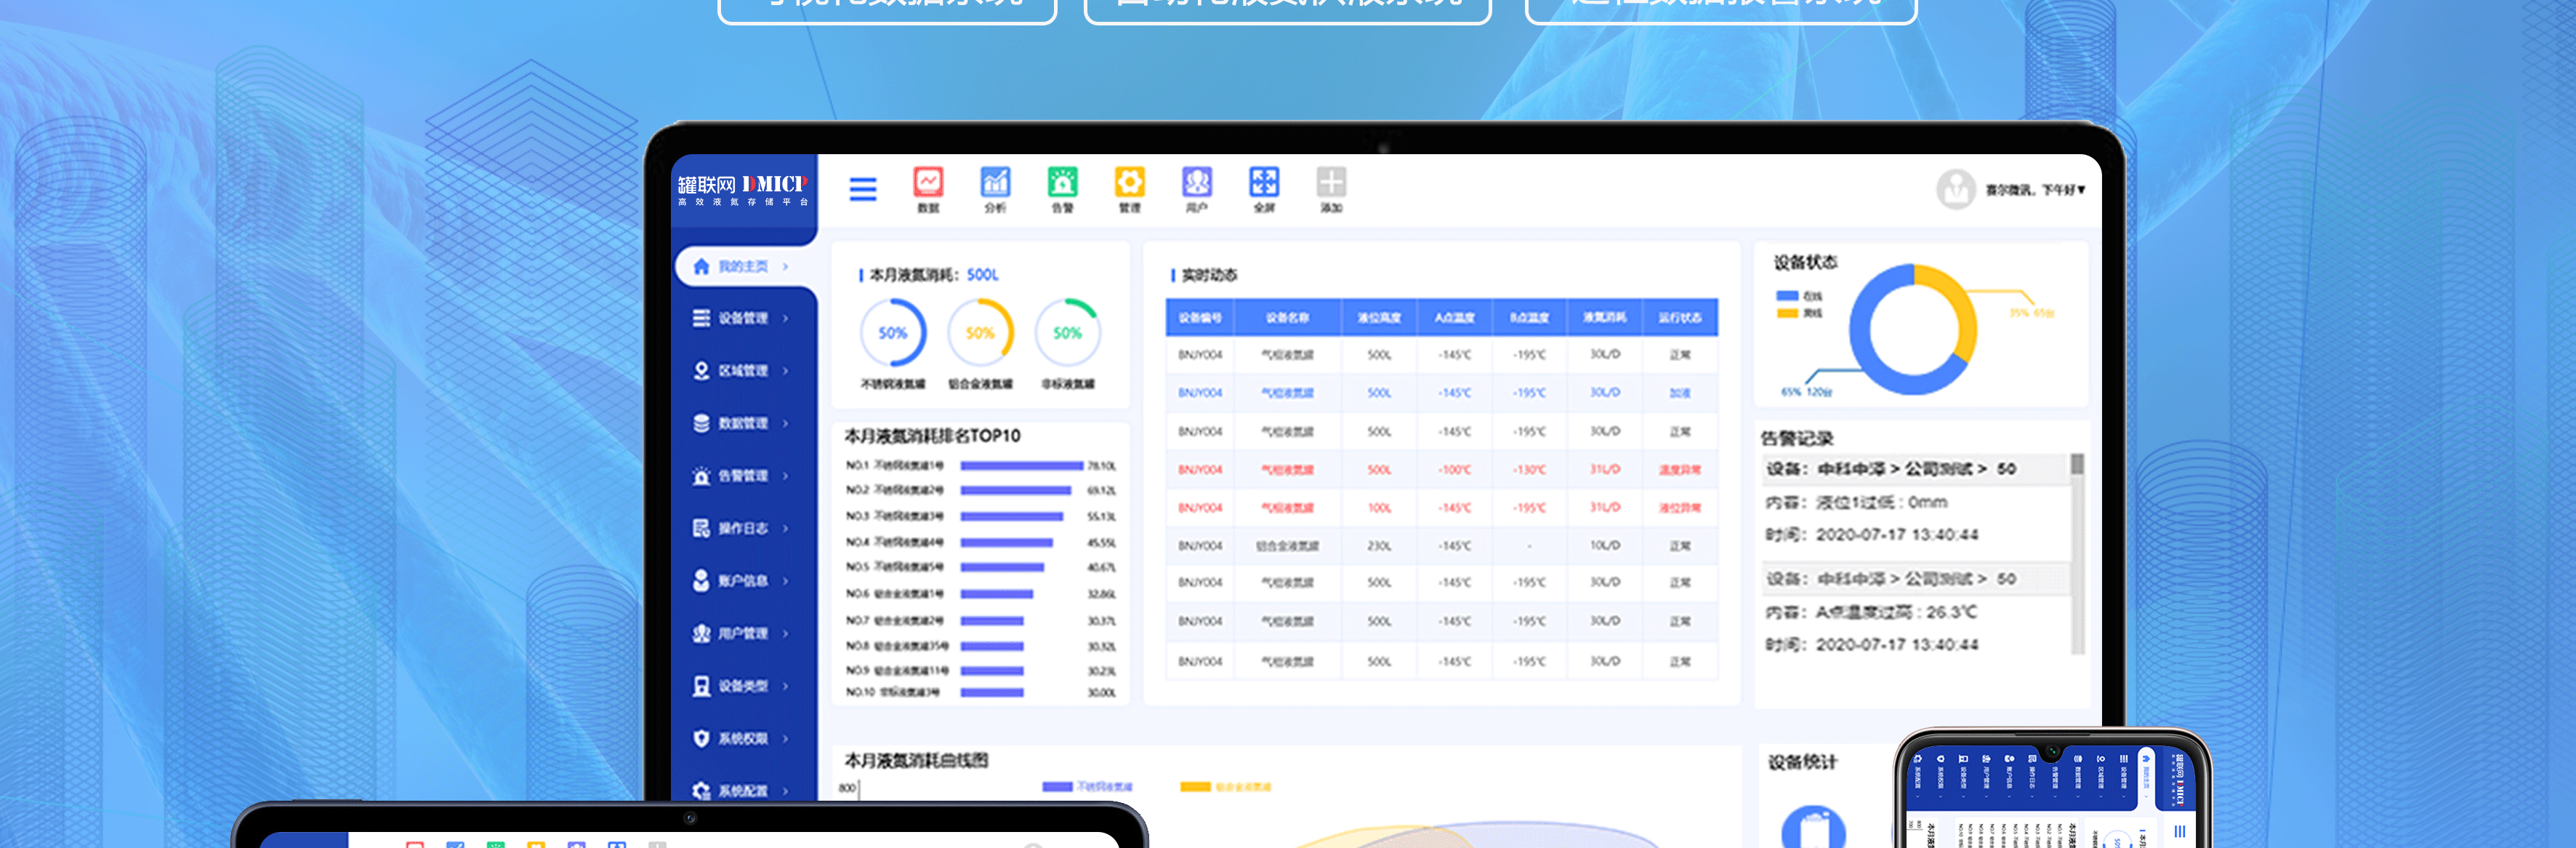
Task: Click the 罐联网 DMICP logo
Action: click(742, 189)
